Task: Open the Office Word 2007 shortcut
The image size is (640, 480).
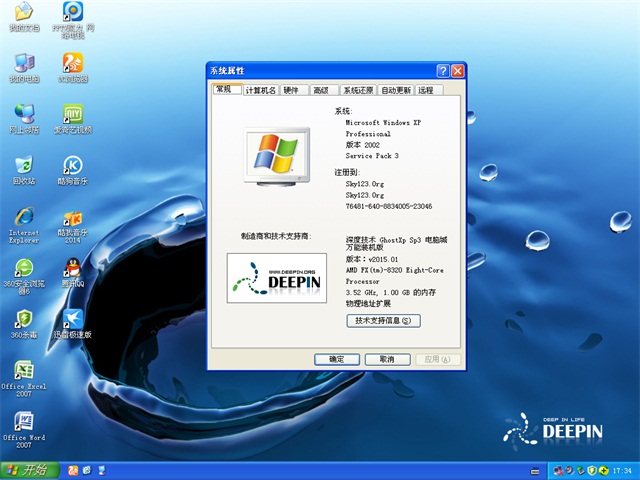Action: click(23, 421)
